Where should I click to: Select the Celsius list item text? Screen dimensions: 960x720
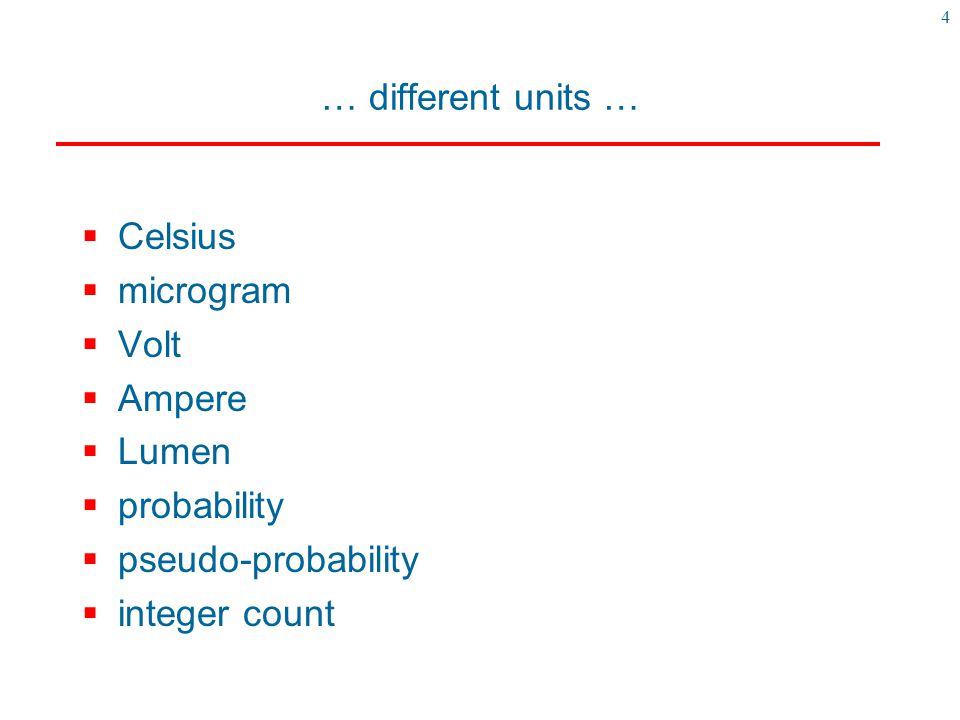coord(176,236)
